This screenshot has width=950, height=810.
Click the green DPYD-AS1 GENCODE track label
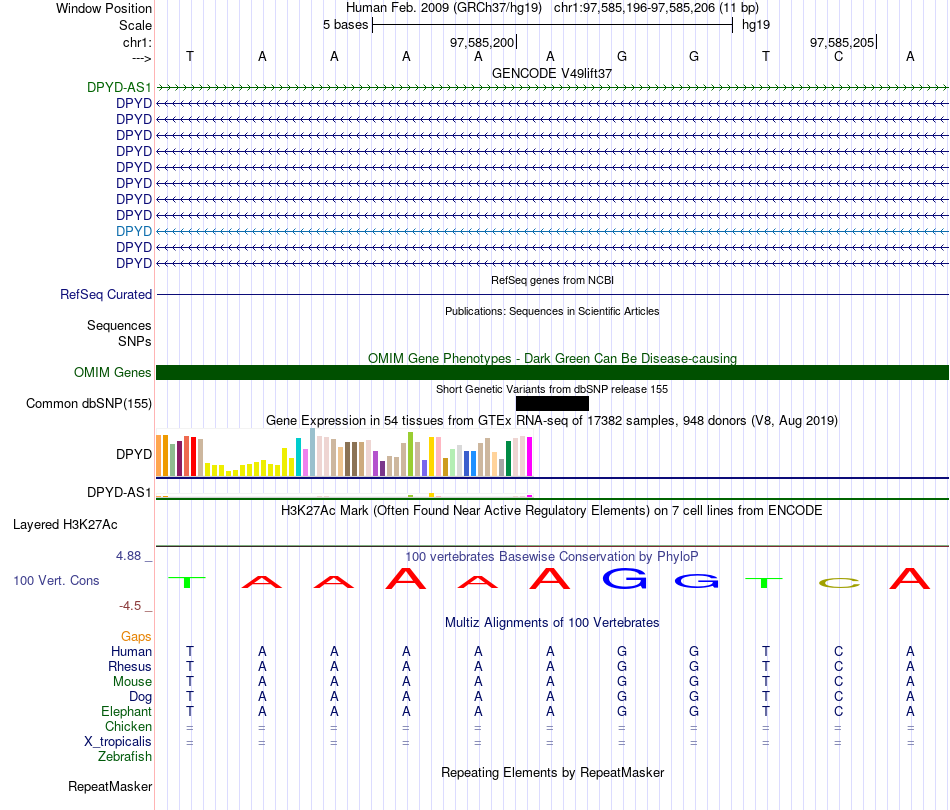[119, 87]
